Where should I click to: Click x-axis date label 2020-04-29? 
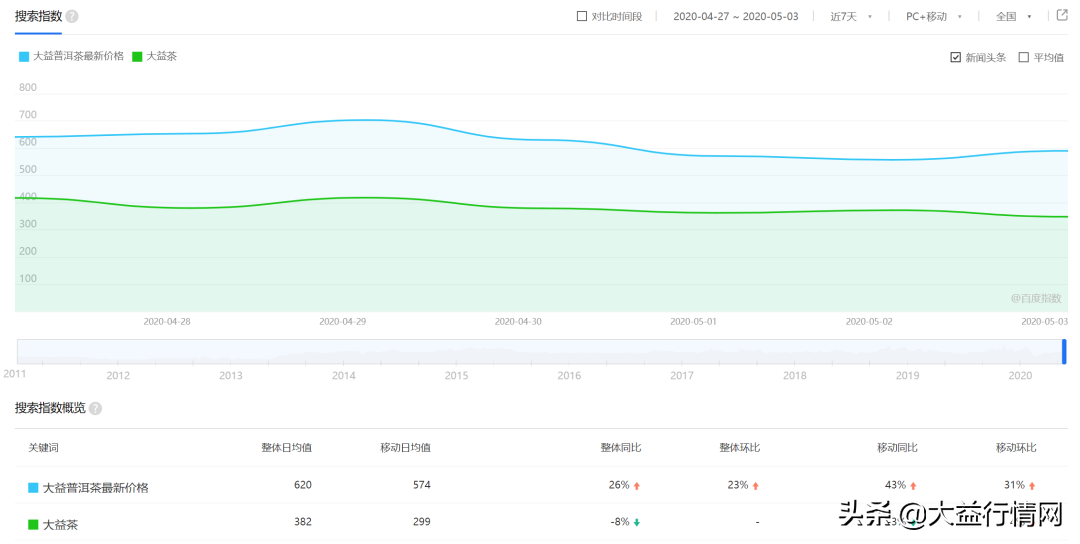342,322
